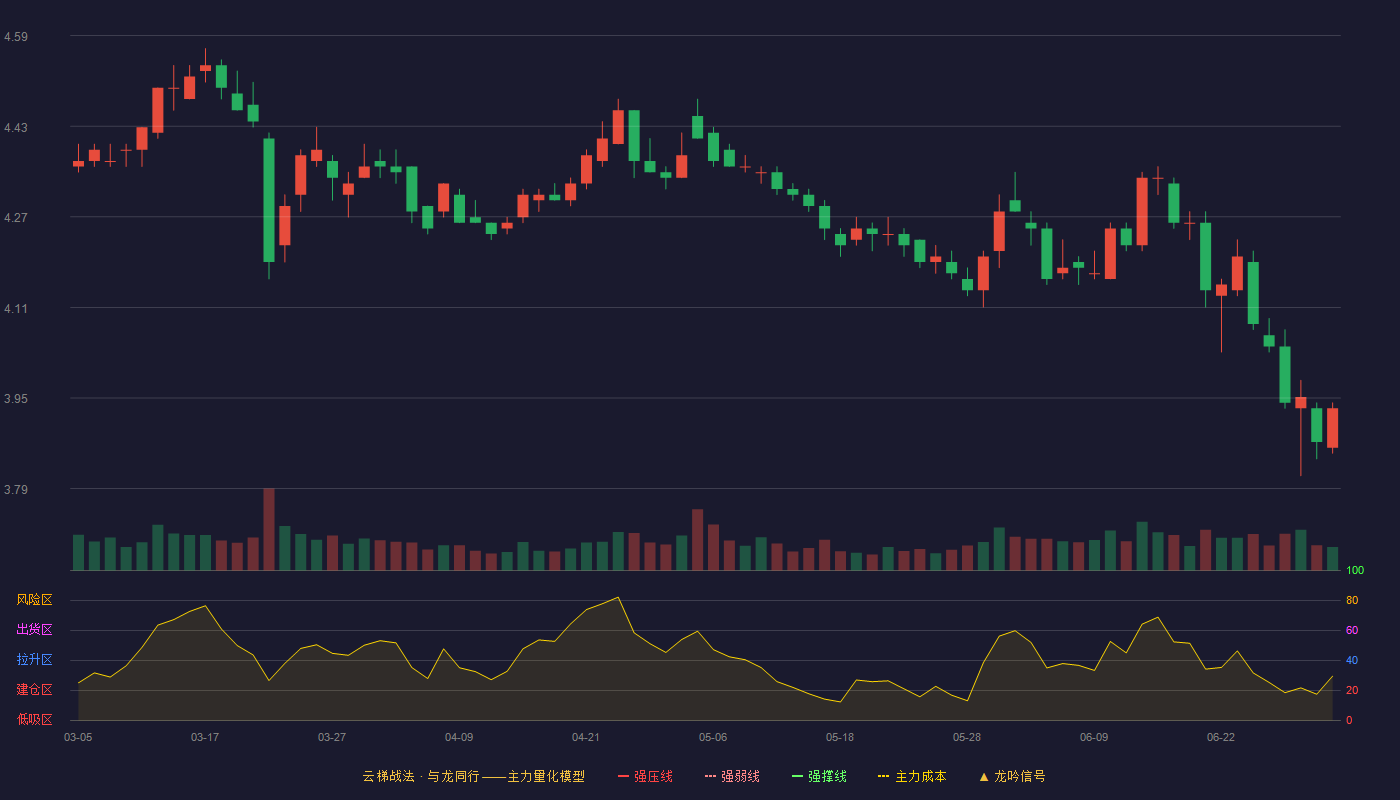1400x800 pixels.
Task: Click the 05-06 date label
Action: 713,737
